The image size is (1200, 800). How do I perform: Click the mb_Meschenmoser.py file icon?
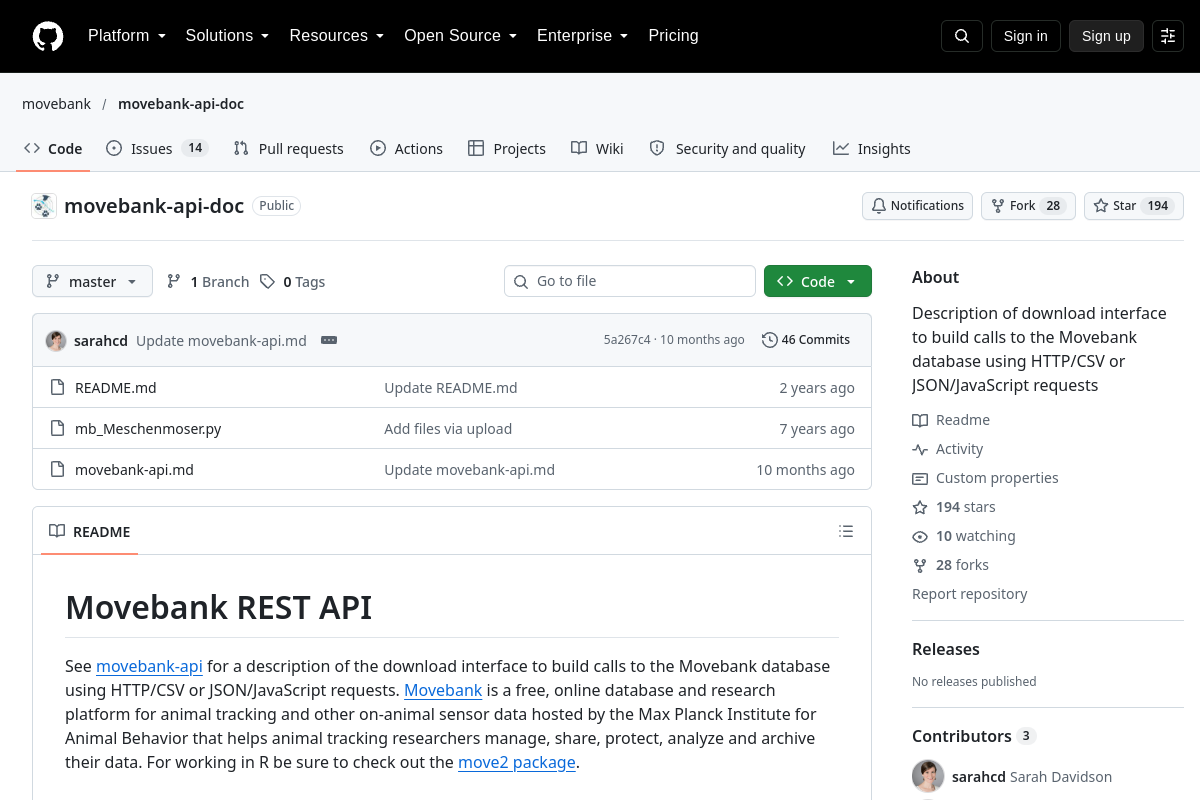click(x=57, y=429)
